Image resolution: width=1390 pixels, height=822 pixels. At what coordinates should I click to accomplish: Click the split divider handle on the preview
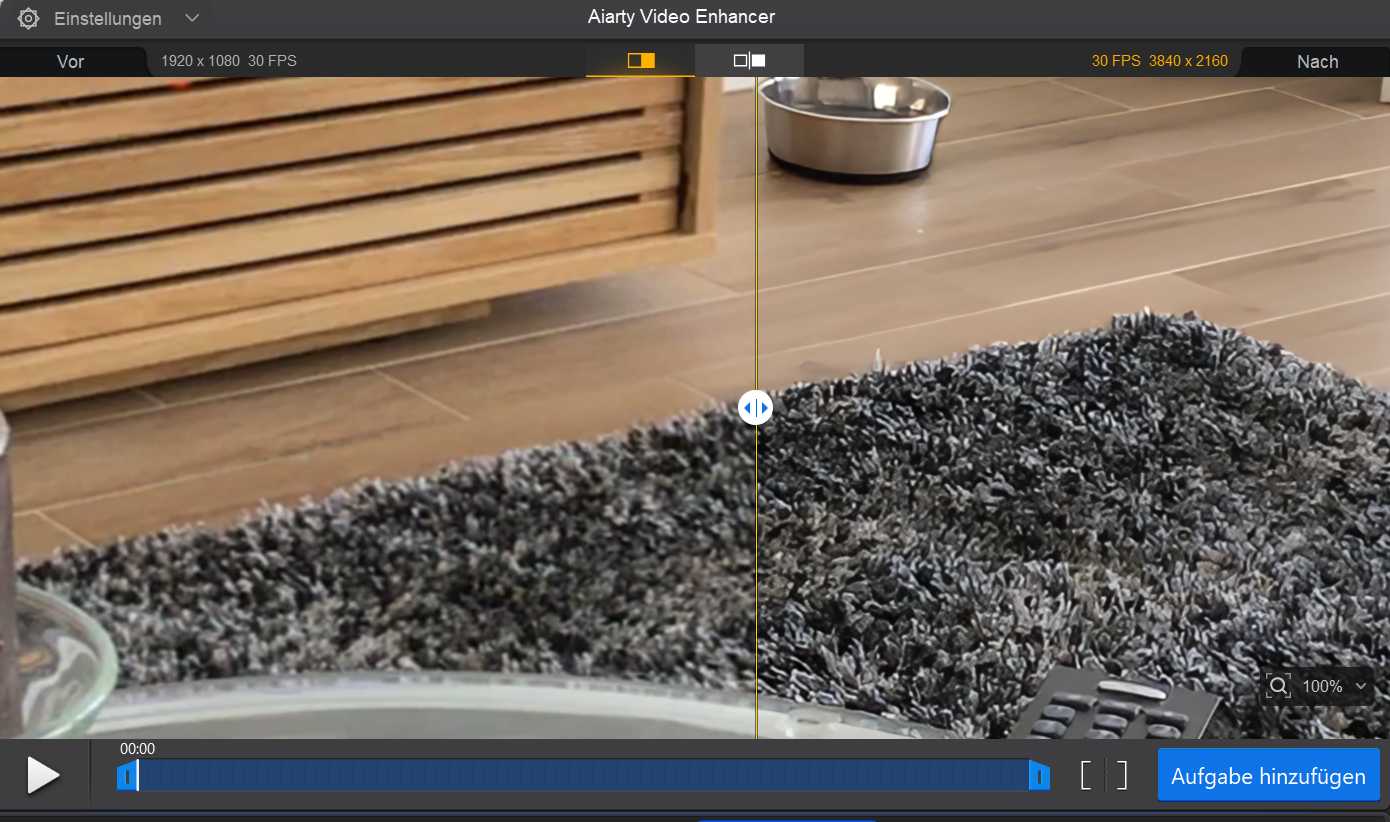(755, 407)
